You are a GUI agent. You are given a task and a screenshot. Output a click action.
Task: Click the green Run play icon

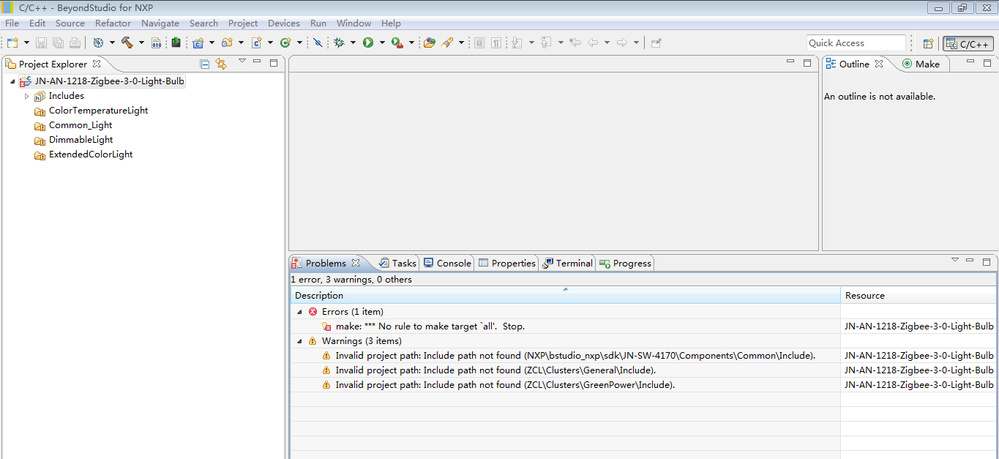coord(368,43)
